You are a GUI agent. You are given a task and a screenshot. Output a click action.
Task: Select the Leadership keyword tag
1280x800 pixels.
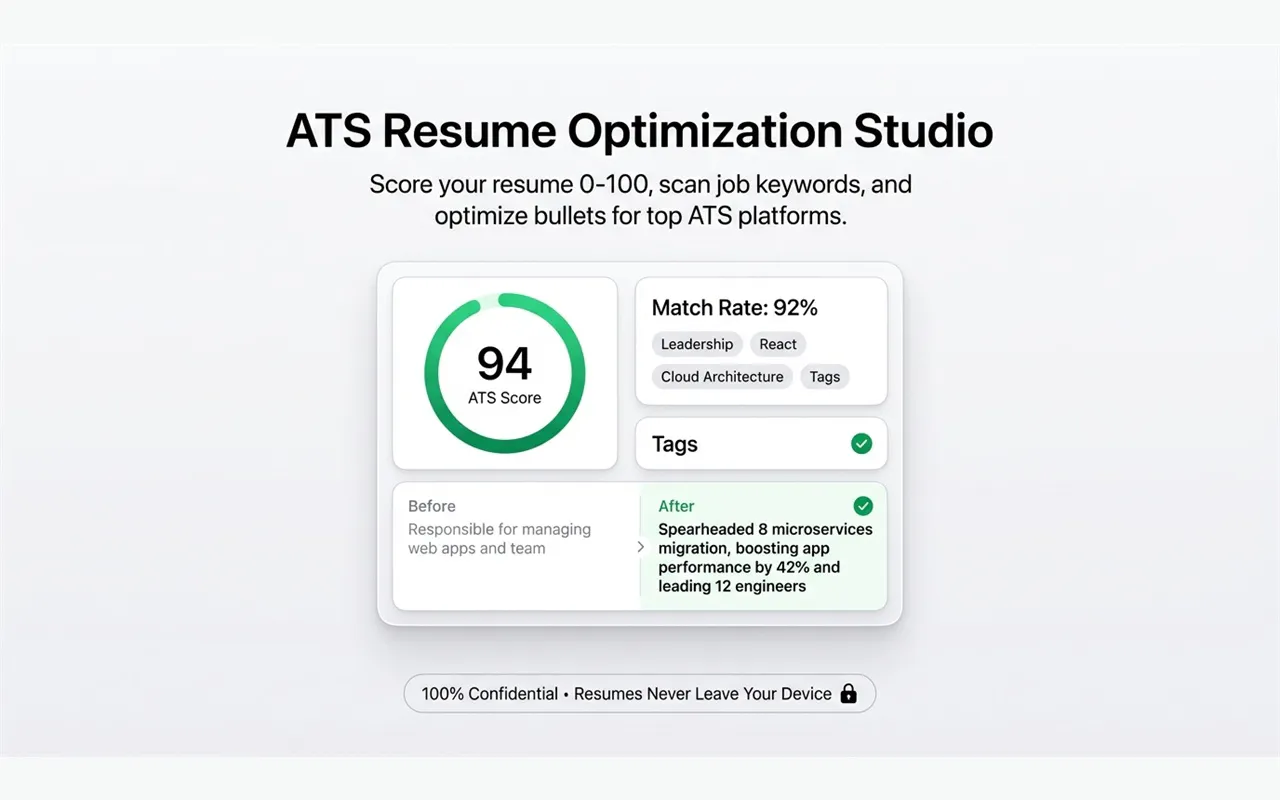[697, 344]
